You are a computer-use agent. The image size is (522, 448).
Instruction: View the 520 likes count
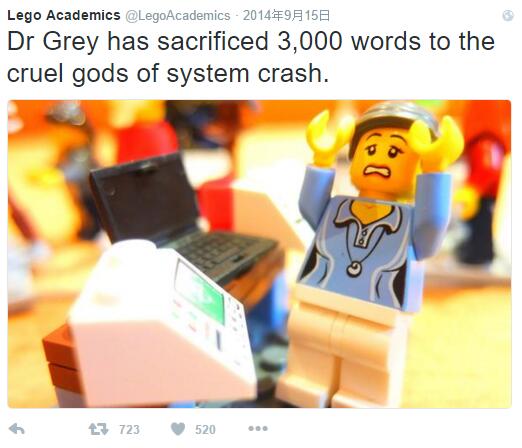point(205,429)
